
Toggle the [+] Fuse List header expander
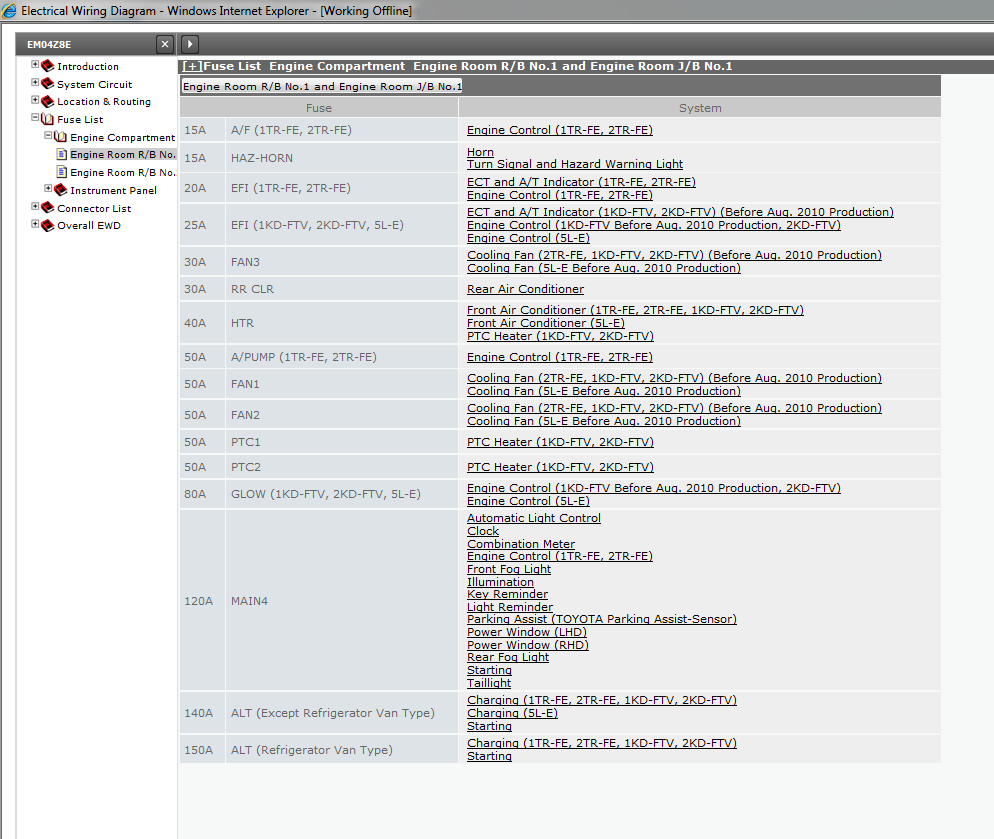pos(191,66)
